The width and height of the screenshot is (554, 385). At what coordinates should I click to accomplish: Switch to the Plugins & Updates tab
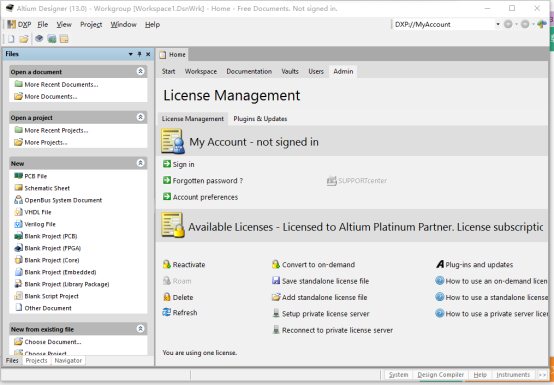[260, 119]
